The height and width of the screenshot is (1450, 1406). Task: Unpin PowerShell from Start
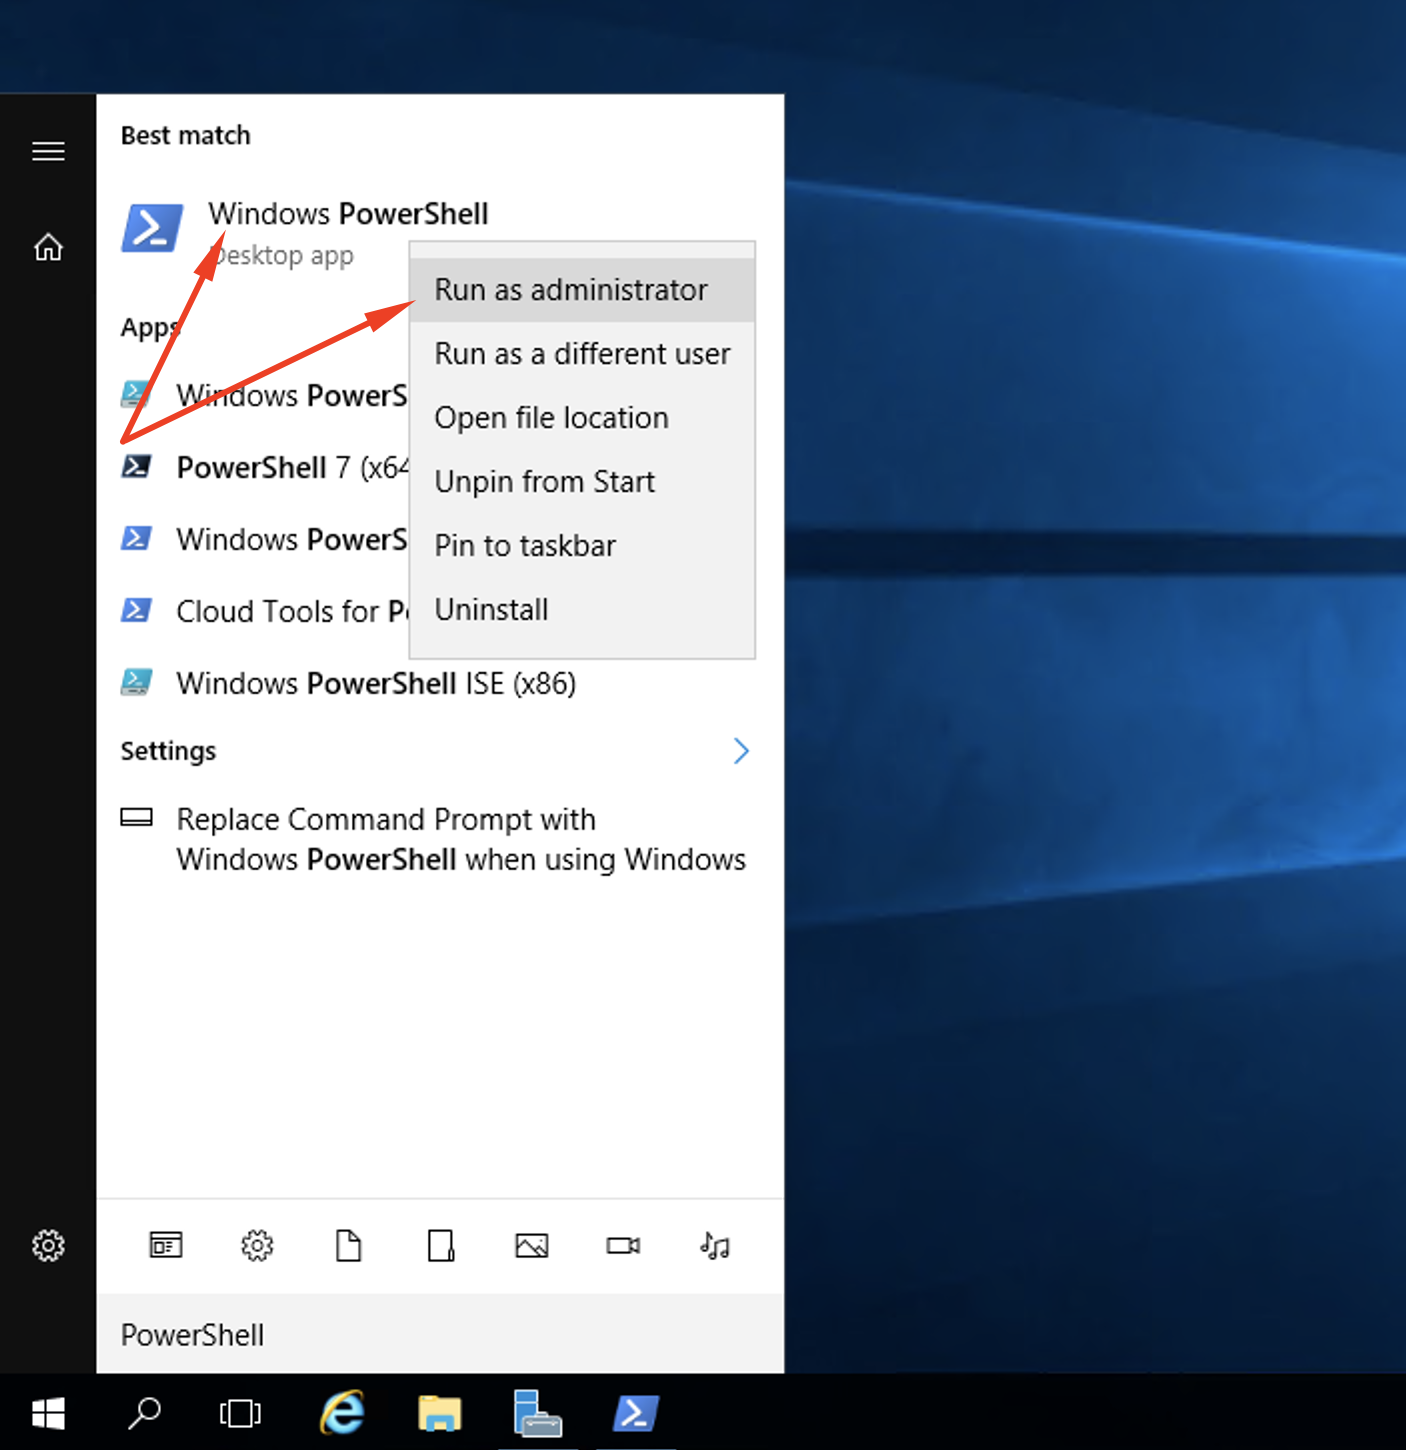(x=545, y=481)
